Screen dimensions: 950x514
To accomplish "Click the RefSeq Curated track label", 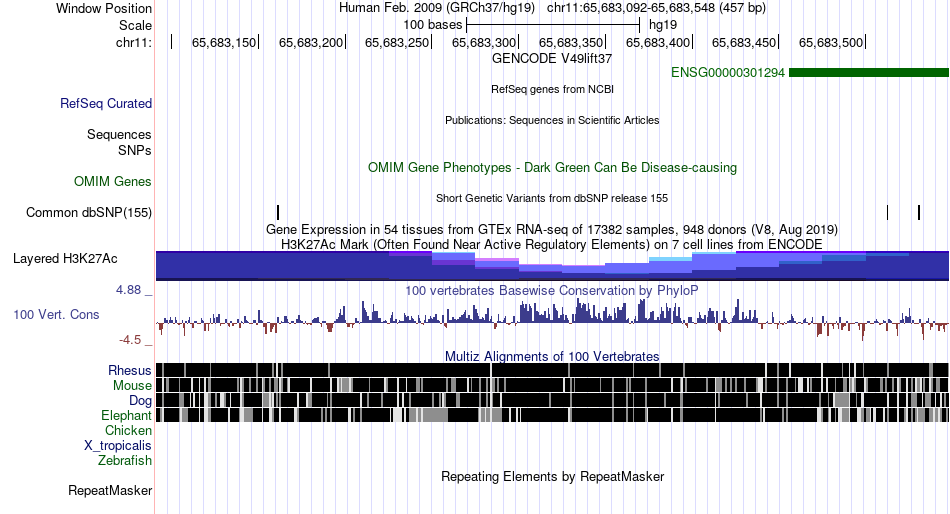I will [105, 104].
